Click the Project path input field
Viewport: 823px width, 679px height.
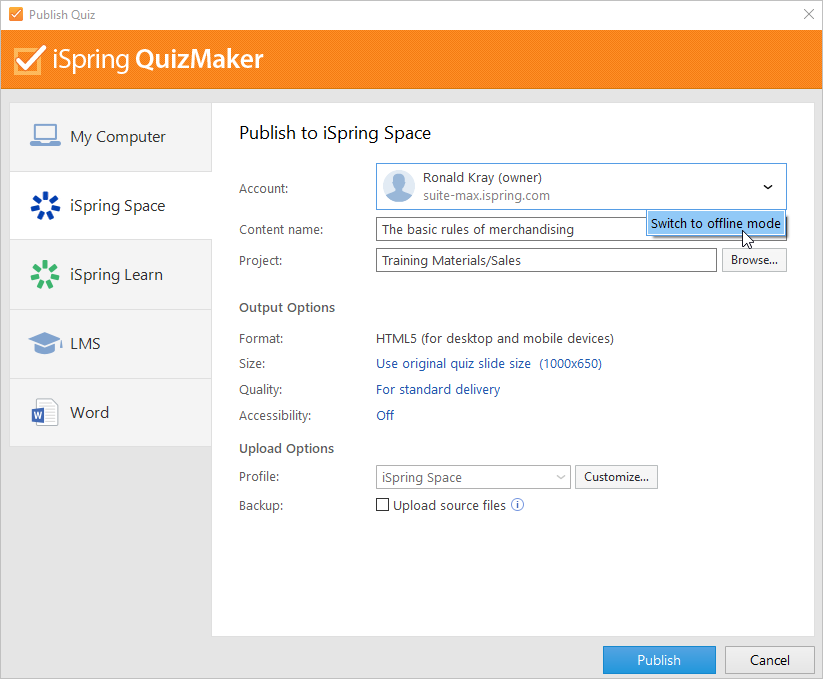click(546, 260)
